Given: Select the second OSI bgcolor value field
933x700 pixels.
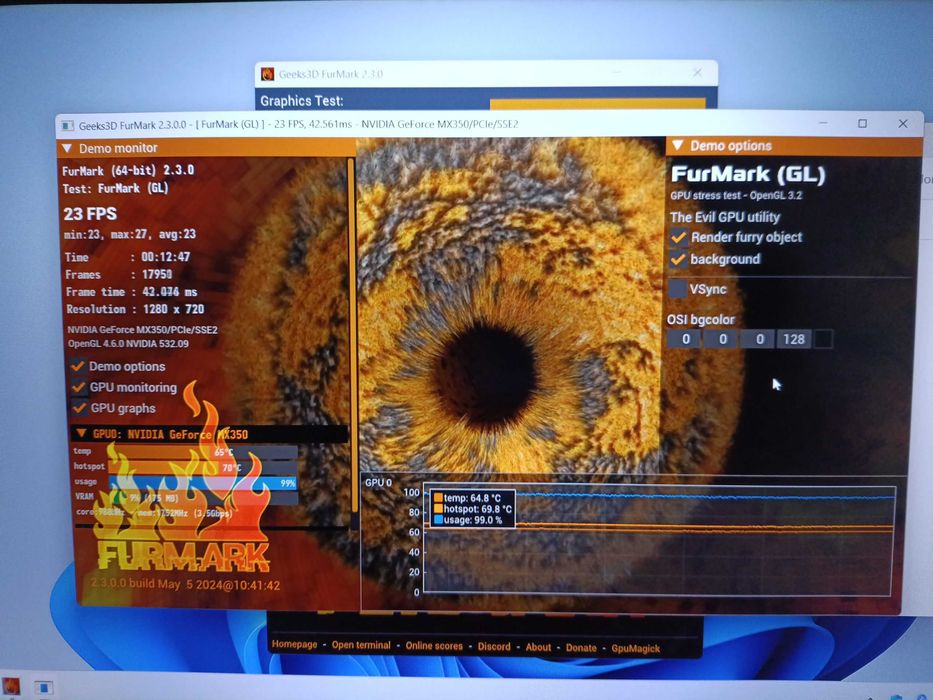Looking at the screenshot, I should (721, 339).
